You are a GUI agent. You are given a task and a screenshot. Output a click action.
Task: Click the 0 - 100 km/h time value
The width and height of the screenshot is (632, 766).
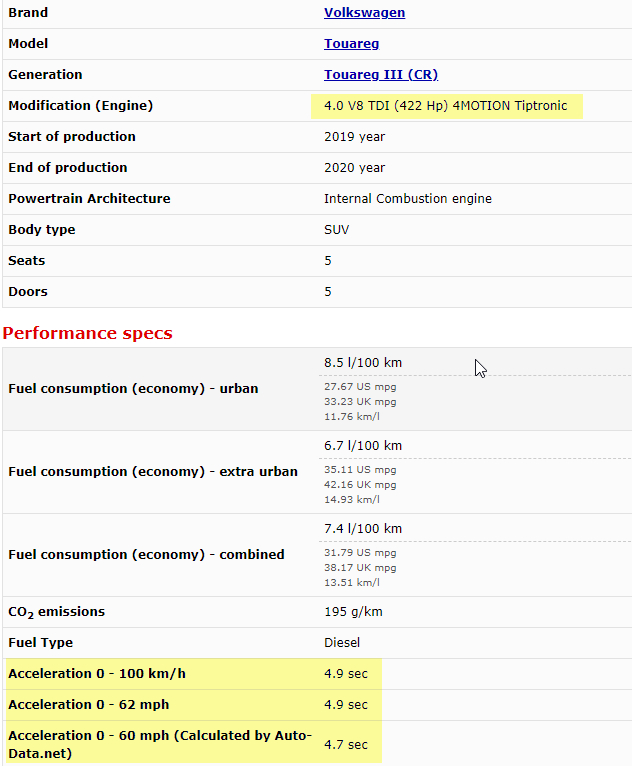[346, 674]
